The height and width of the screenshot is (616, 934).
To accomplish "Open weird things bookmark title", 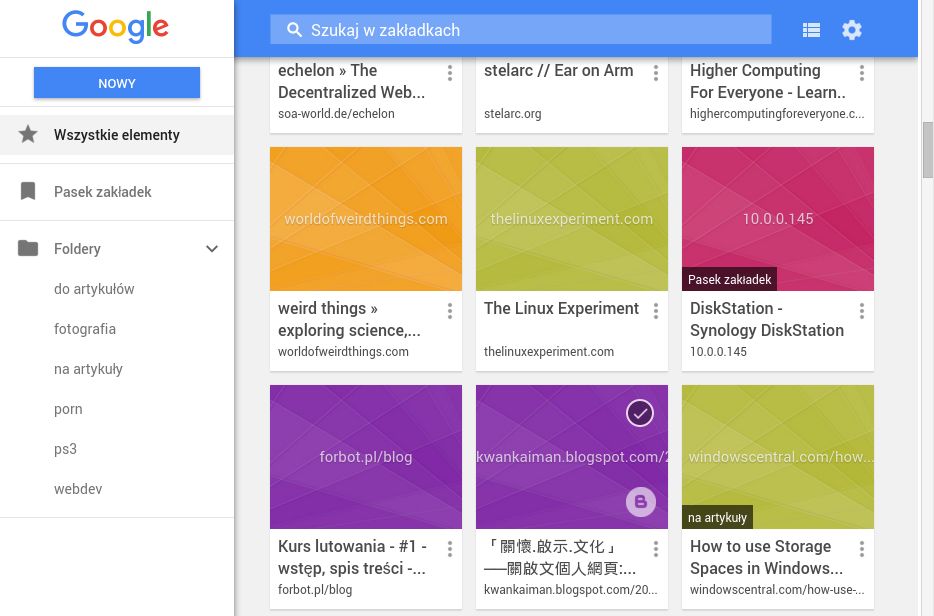I will [x=350, y=319].
